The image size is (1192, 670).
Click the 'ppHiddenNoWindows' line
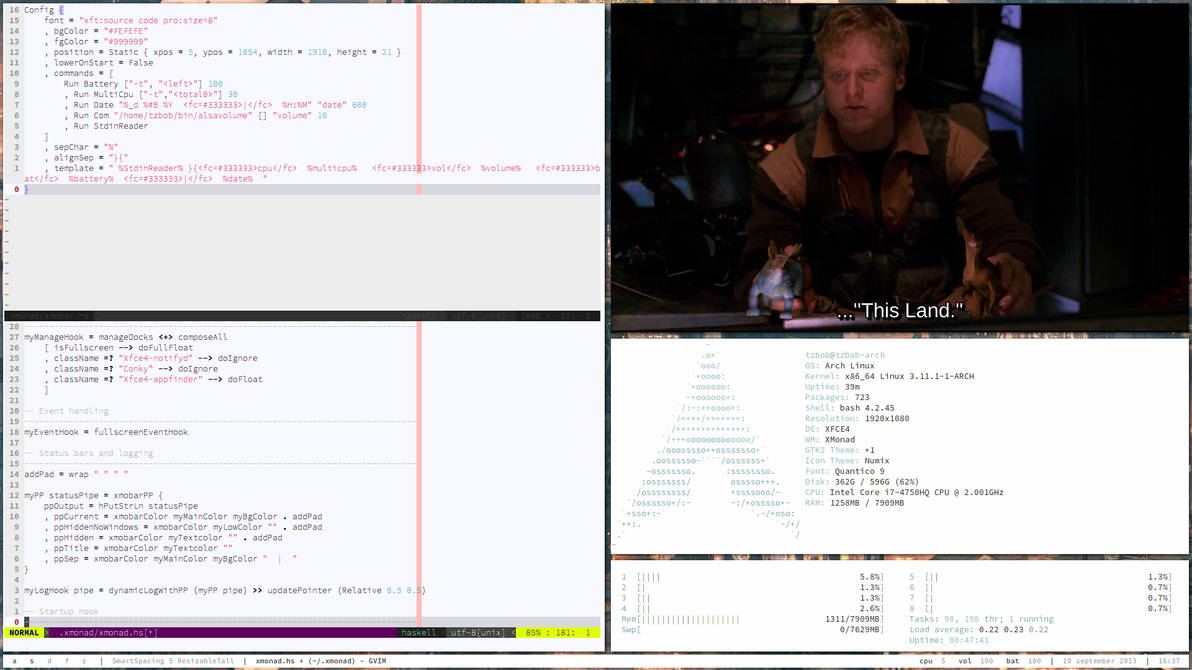pos(182,527)
